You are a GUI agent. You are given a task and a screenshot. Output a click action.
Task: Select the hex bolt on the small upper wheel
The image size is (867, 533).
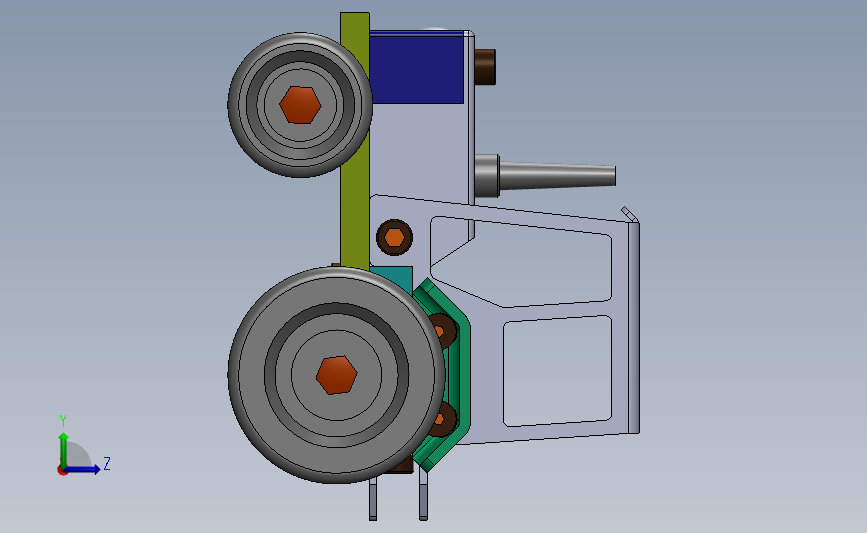[x=300, y=104]
